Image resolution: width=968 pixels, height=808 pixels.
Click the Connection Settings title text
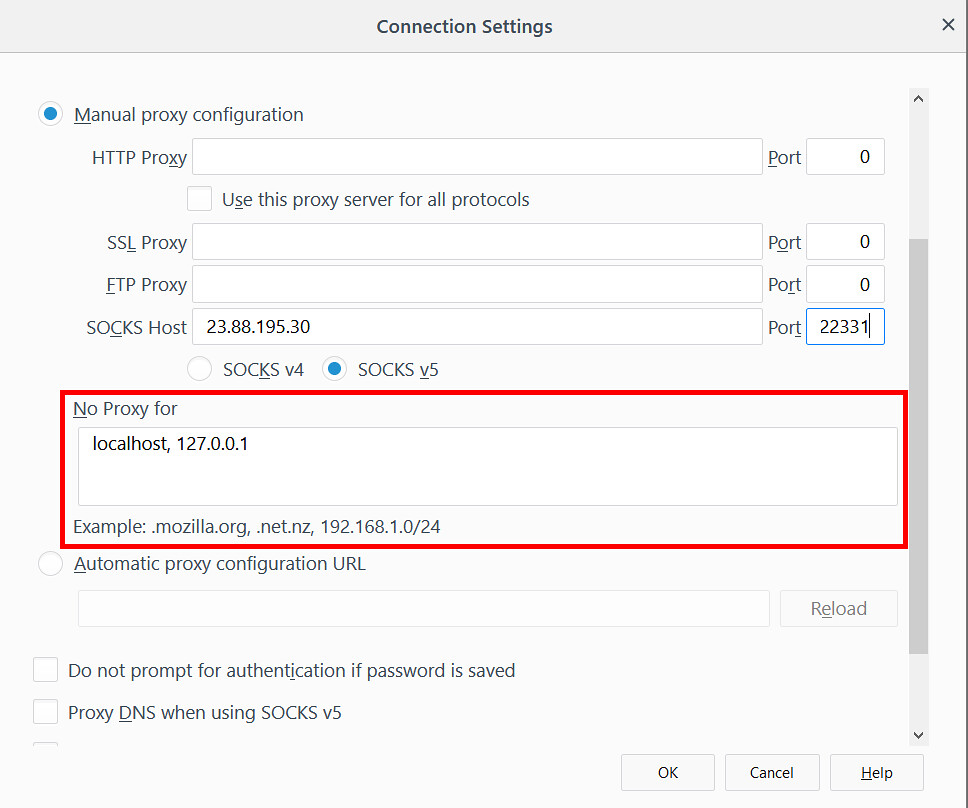coord(464,27)
